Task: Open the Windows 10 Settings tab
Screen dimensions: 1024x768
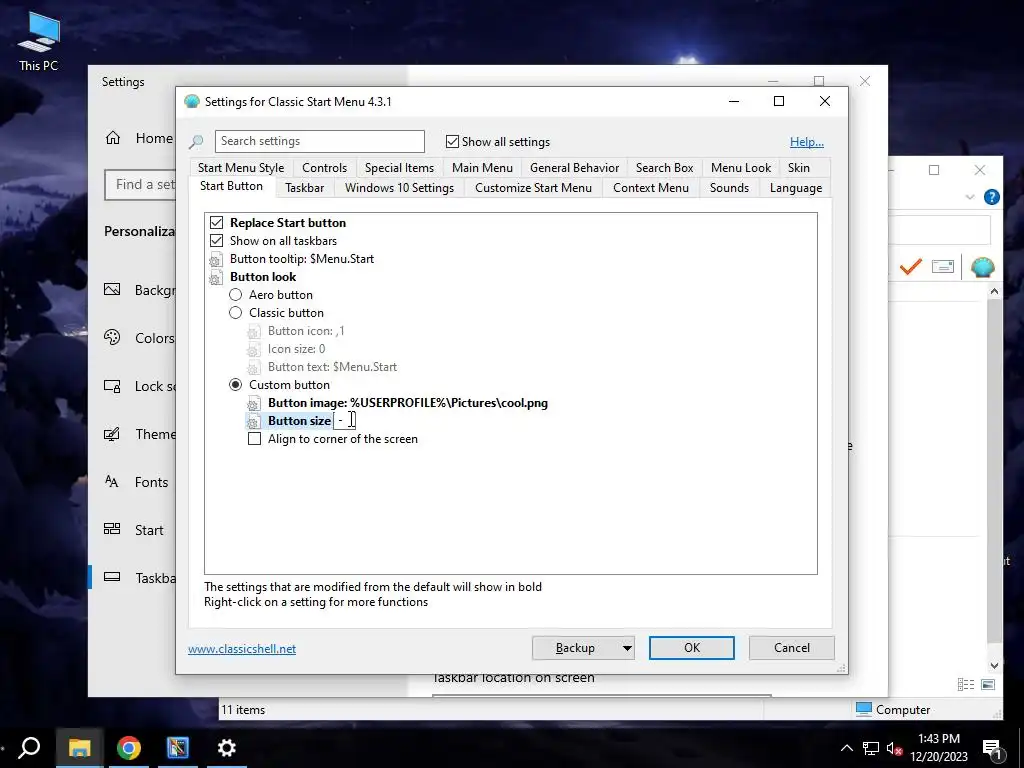Action: point(399,188)
